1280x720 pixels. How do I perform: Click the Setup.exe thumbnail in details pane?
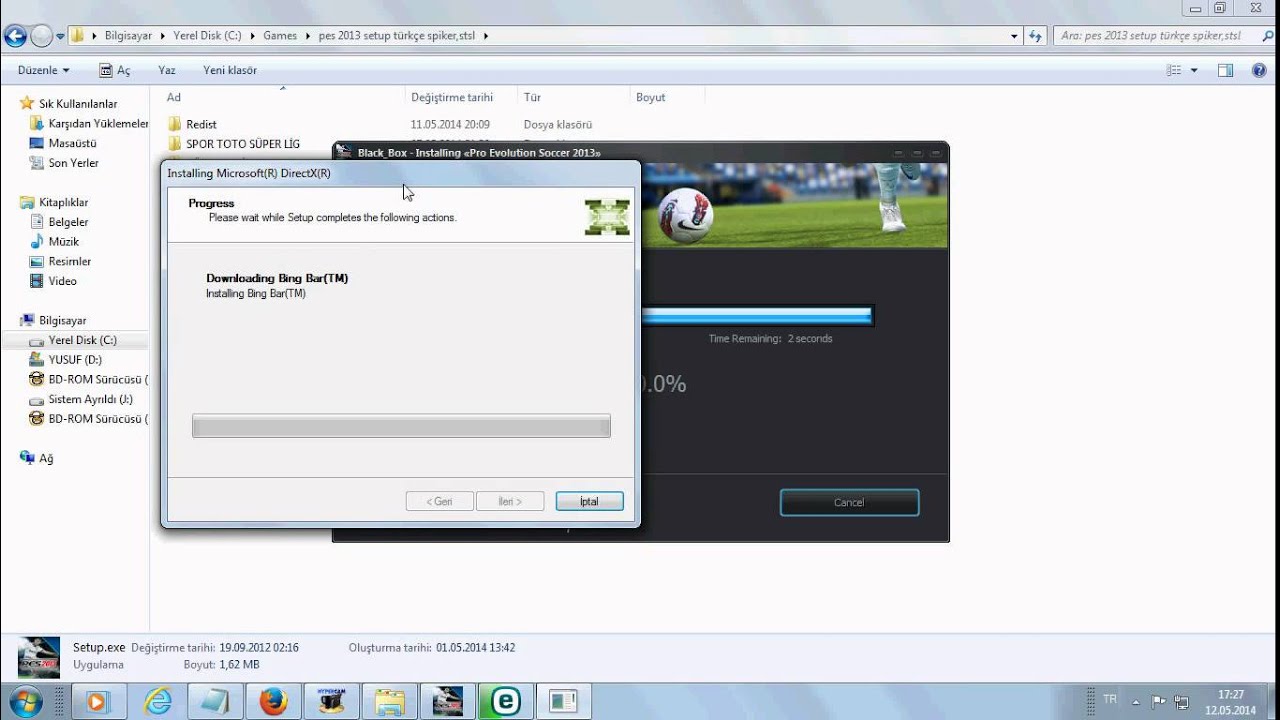point(38,656)
